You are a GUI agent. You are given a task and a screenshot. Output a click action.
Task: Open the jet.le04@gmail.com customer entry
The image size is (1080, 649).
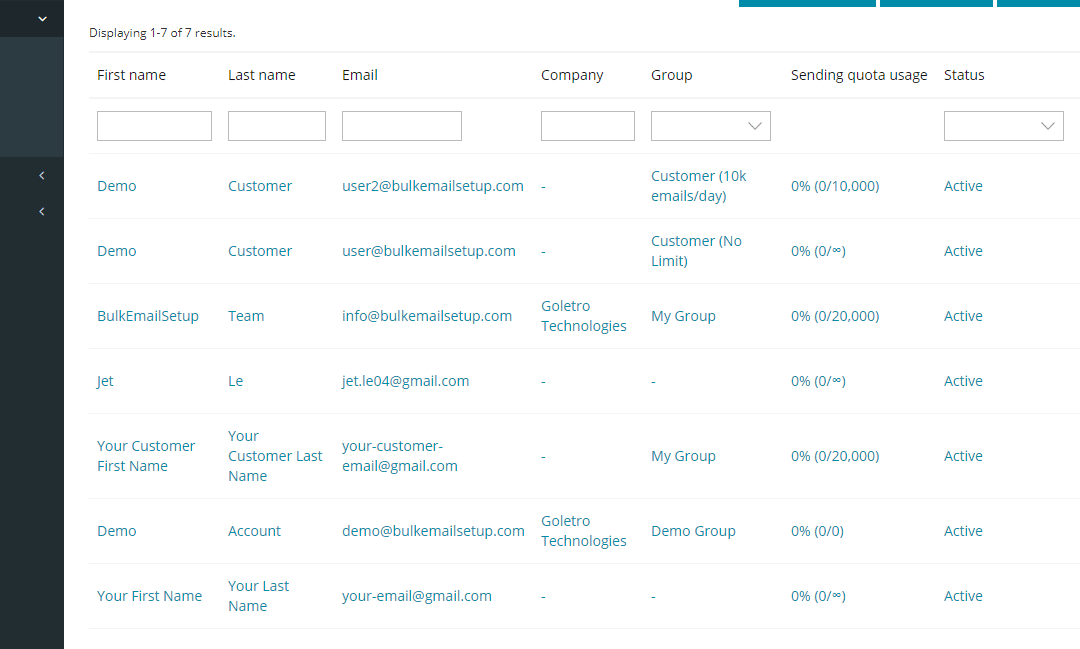[x=405, y=381]
